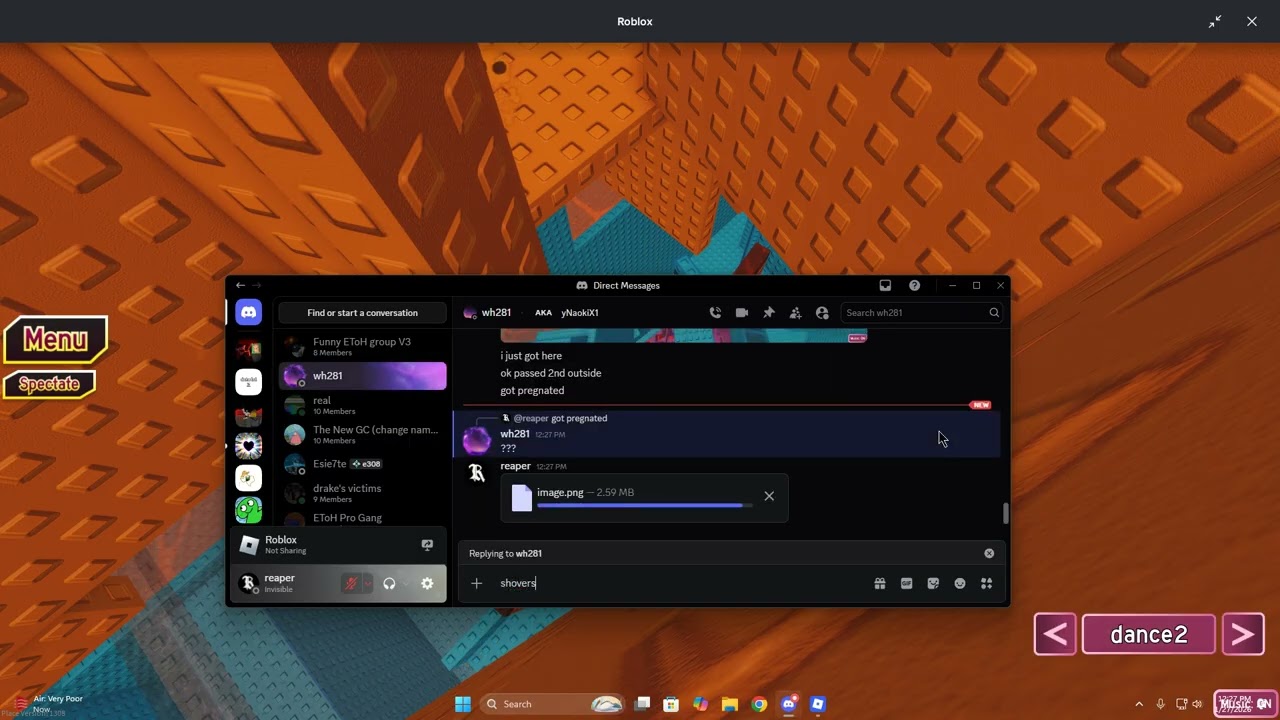This screenshot has width=1280, height=720.
Task: Open reaper's user status panel
Action: [x=285, y=583]
